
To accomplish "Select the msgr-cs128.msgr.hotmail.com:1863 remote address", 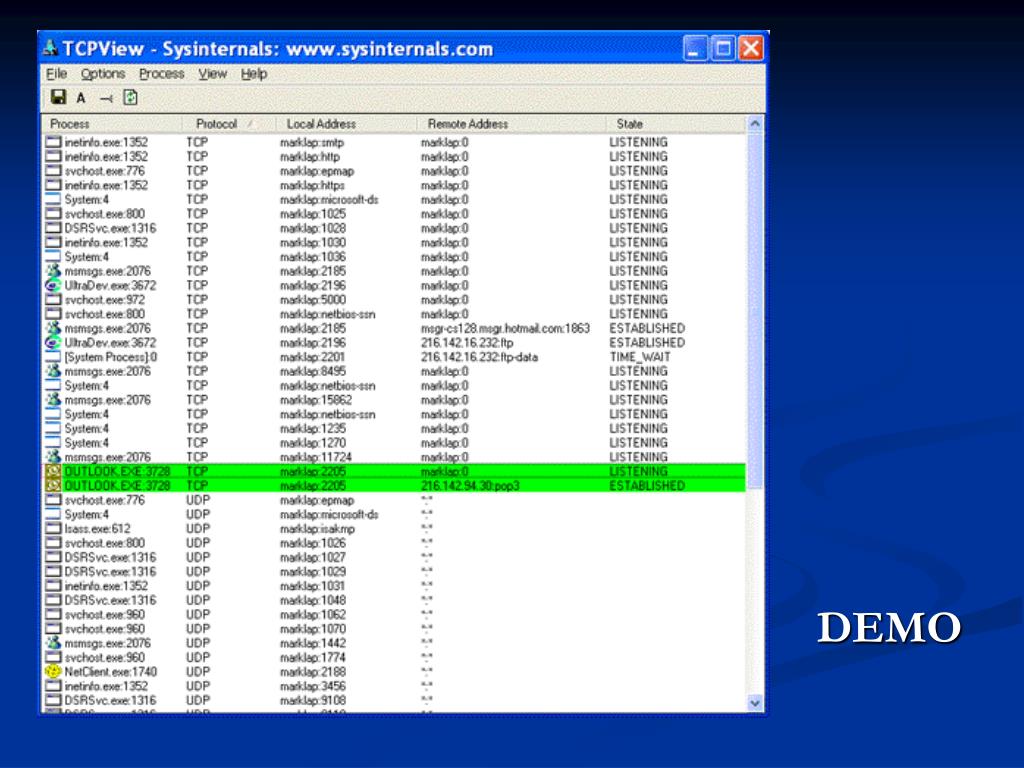I will (505, 328).
